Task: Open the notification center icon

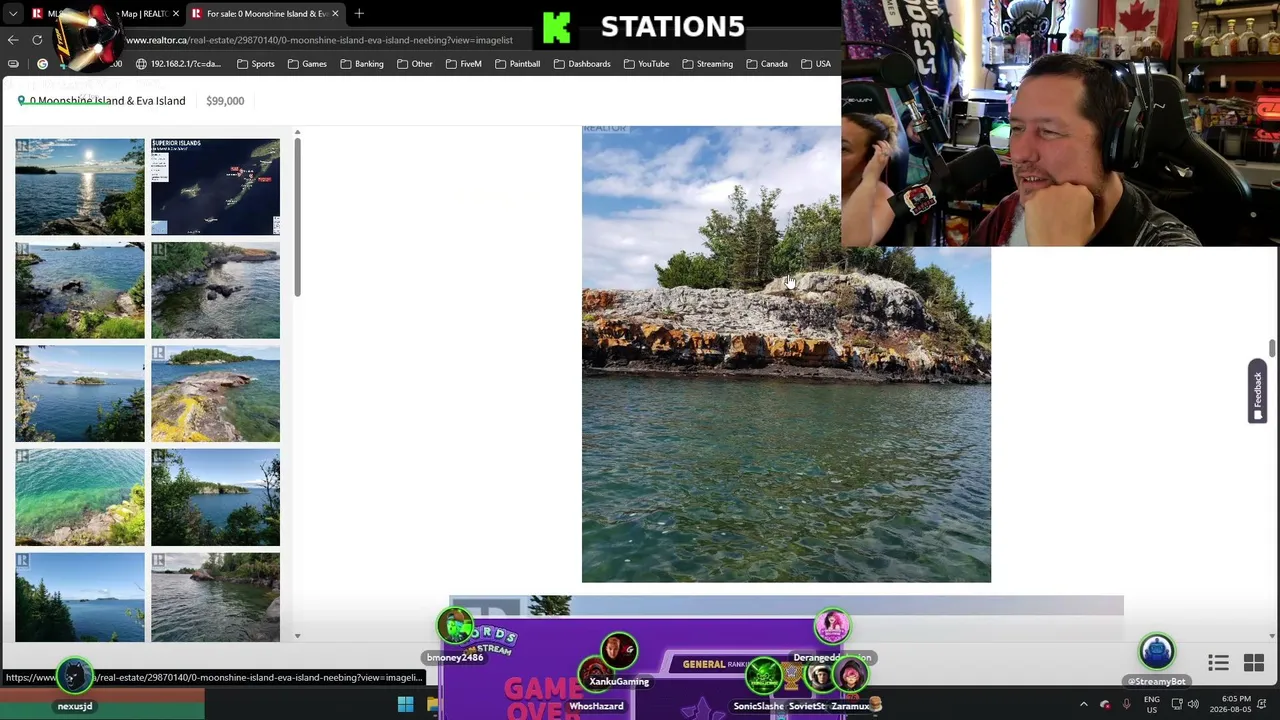Action: pyautogui.click(x=1264, y=705)
